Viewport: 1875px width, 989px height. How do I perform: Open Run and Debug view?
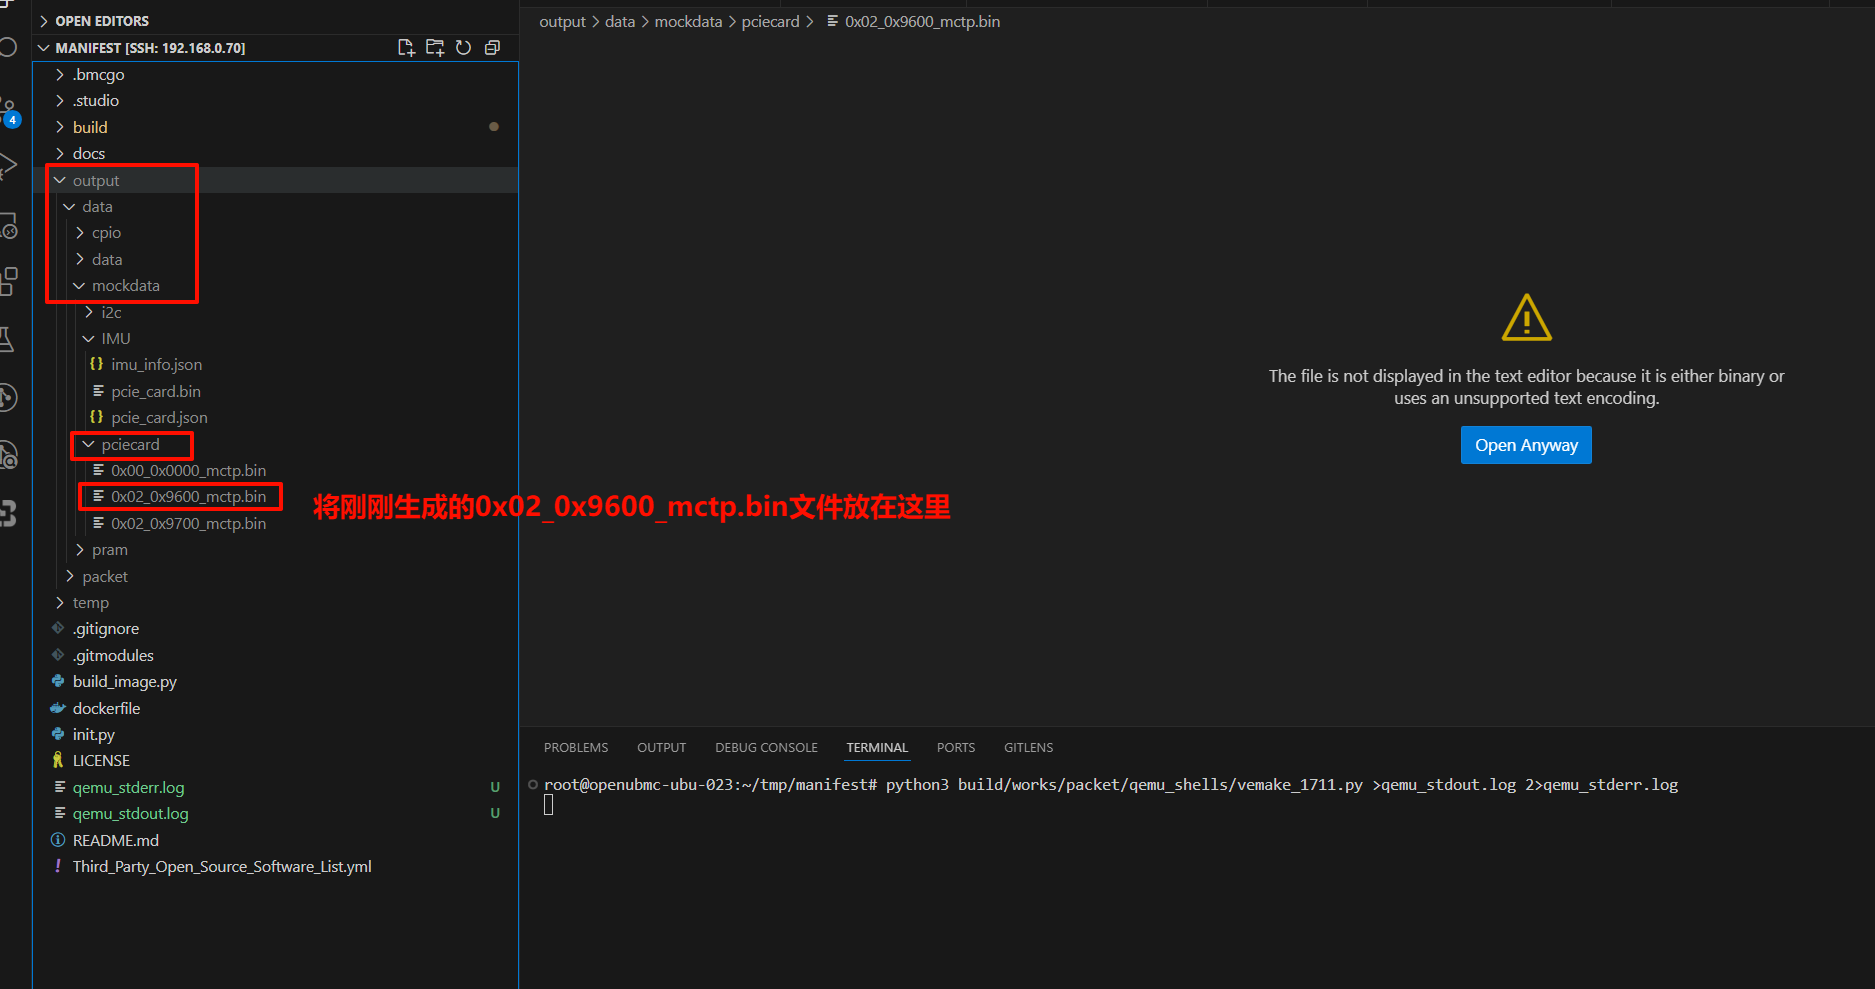tap(8, 166)
